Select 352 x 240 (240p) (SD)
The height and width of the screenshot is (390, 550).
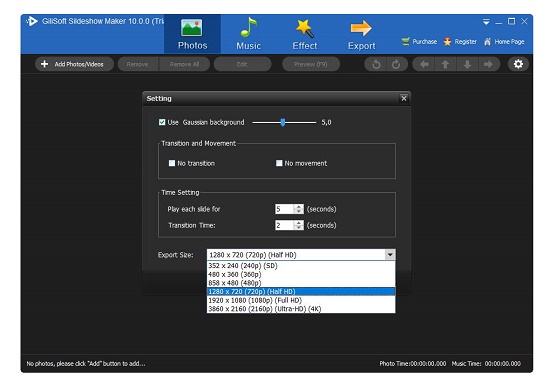pos(301,266)
